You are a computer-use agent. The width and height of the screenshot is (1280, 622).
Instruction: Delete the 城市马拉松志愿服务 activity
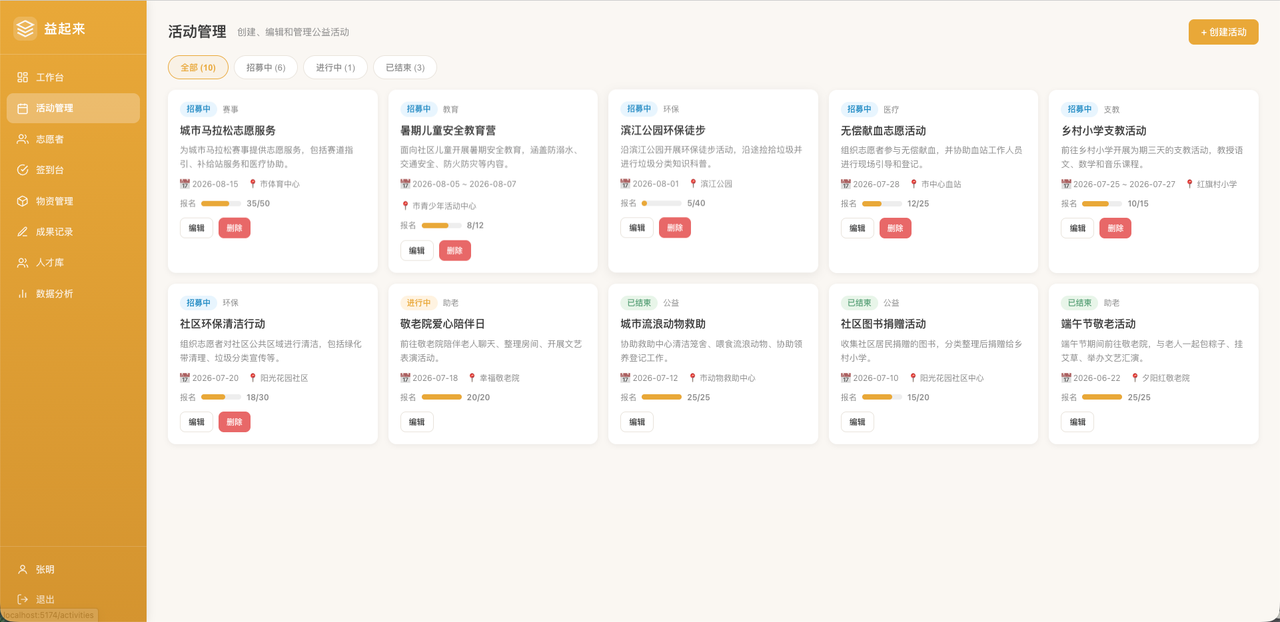235,228
